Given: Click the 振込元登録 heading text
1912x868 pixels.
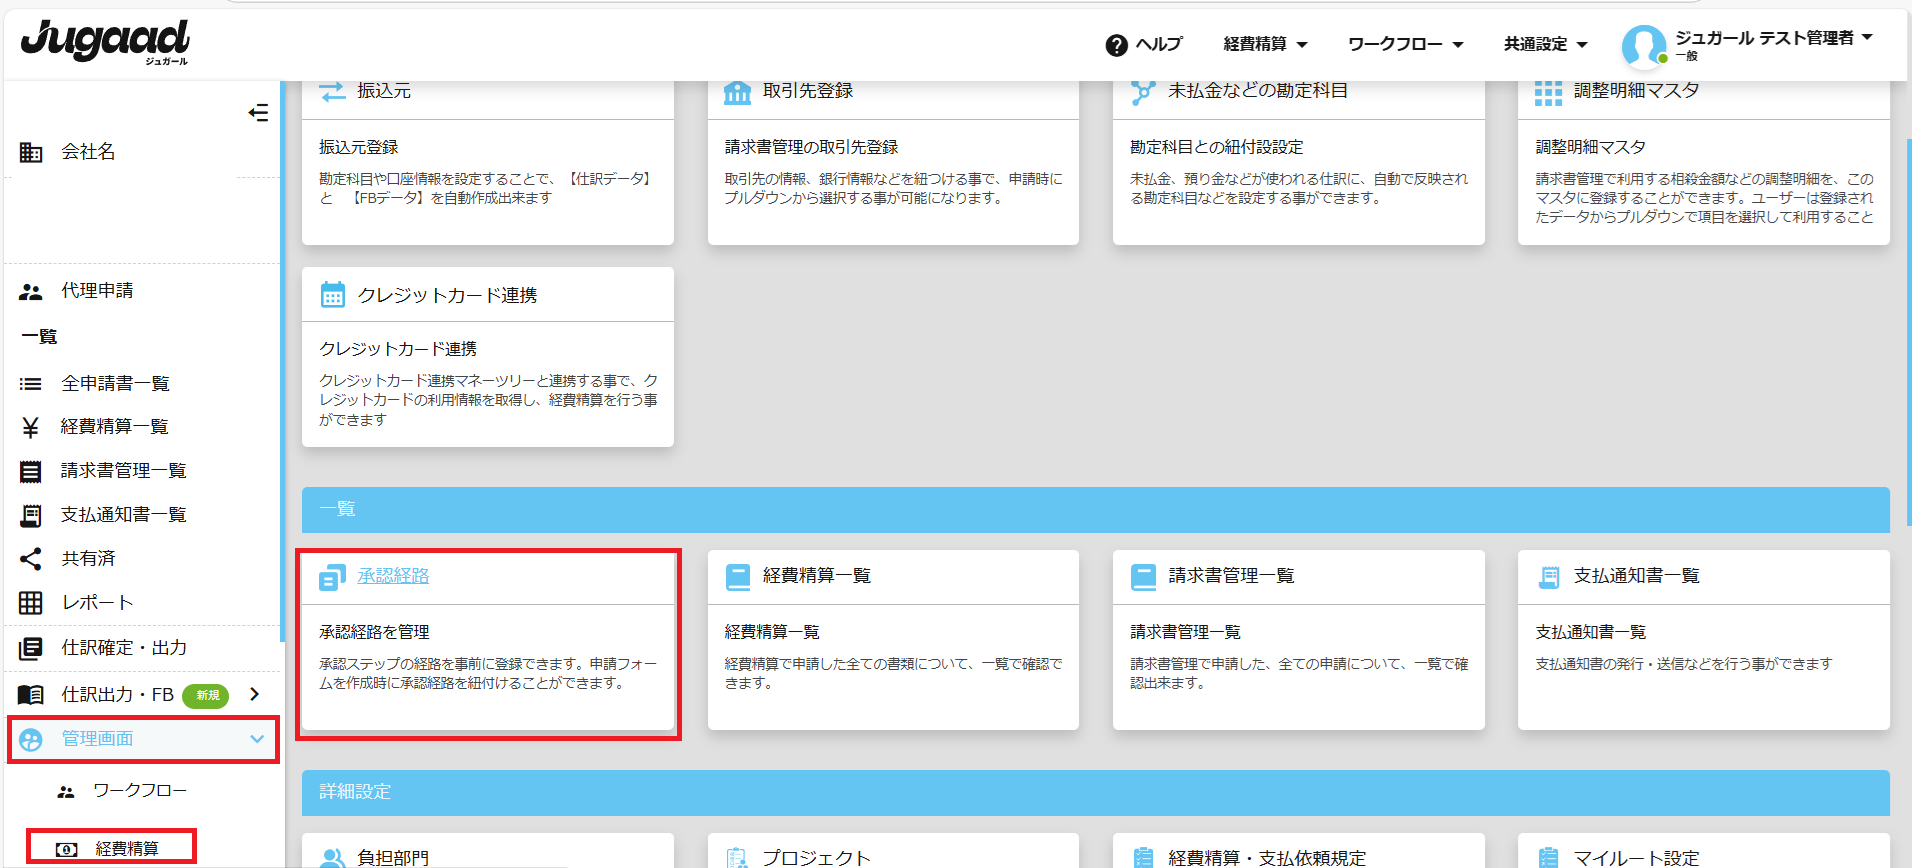Looking at the screenshot, I should (358, 147).
